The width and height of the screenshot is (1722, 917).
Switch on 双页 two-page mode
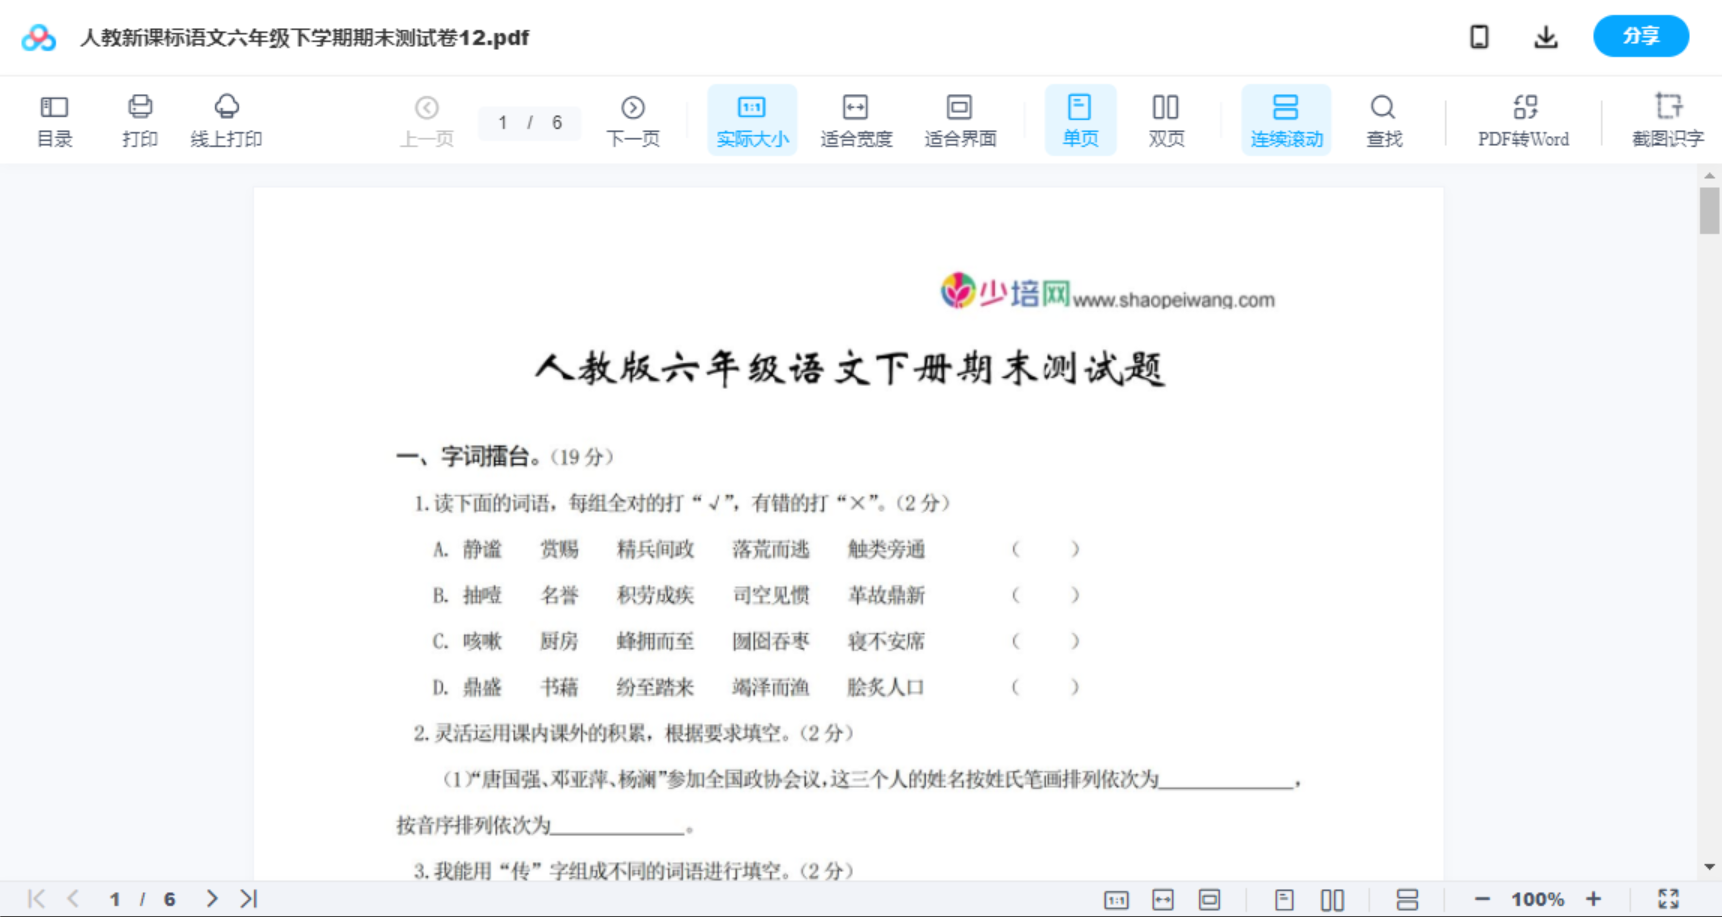[x=1166, y=119]
